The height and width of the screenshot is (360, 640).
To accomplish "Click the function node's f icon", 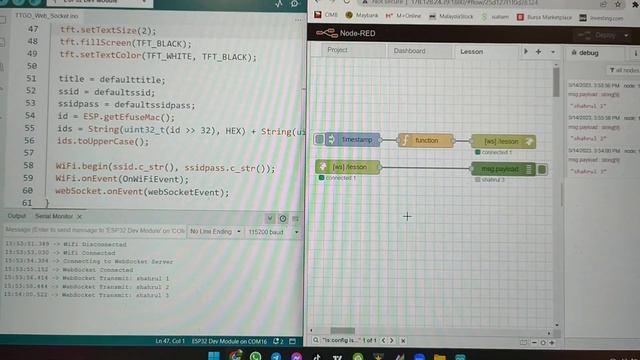I will [x=405, y=140].
